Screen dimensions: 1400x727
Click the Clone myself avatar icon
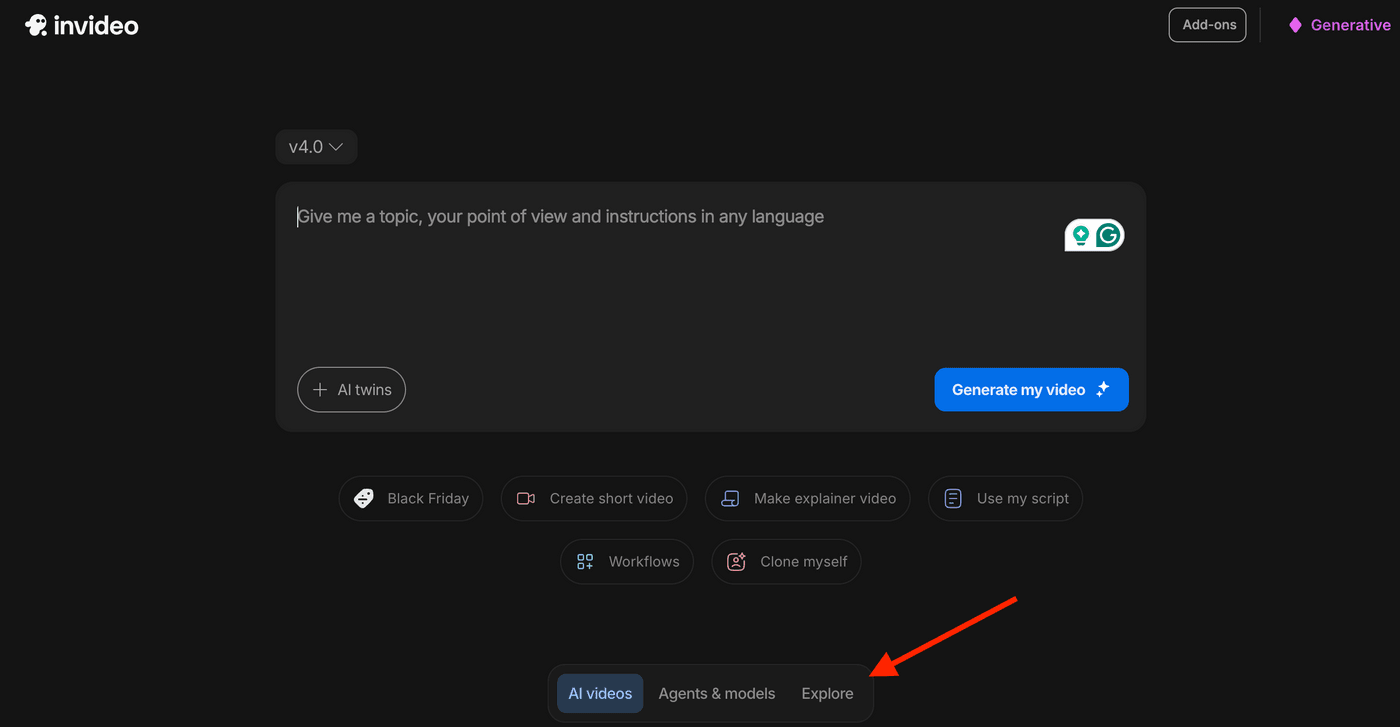[x=737, y=562]
